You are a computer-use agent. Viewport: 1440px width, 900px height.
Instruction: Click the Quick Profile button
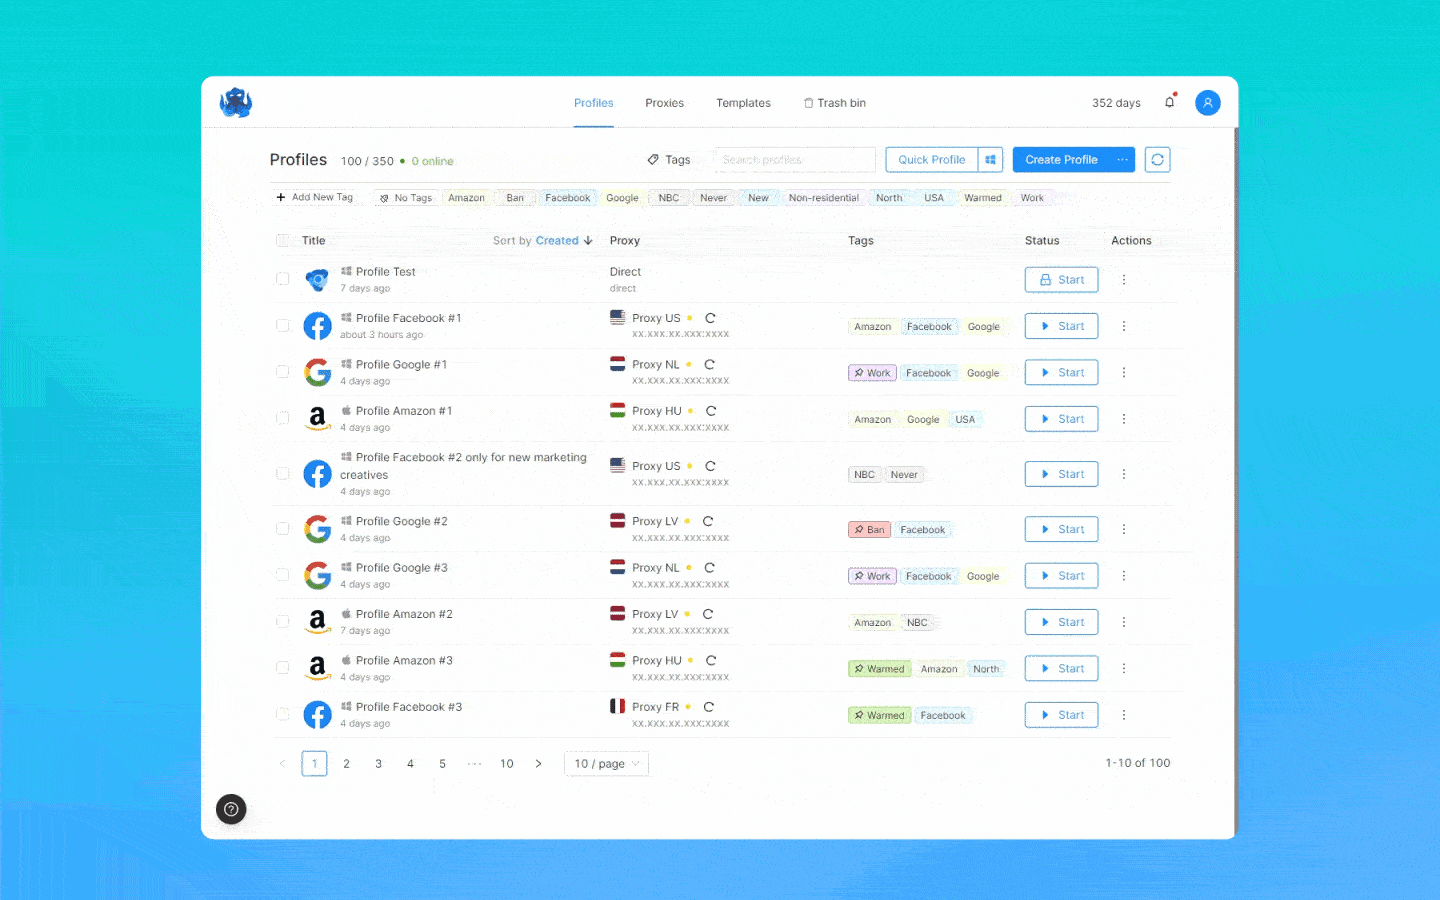point(930,159)
